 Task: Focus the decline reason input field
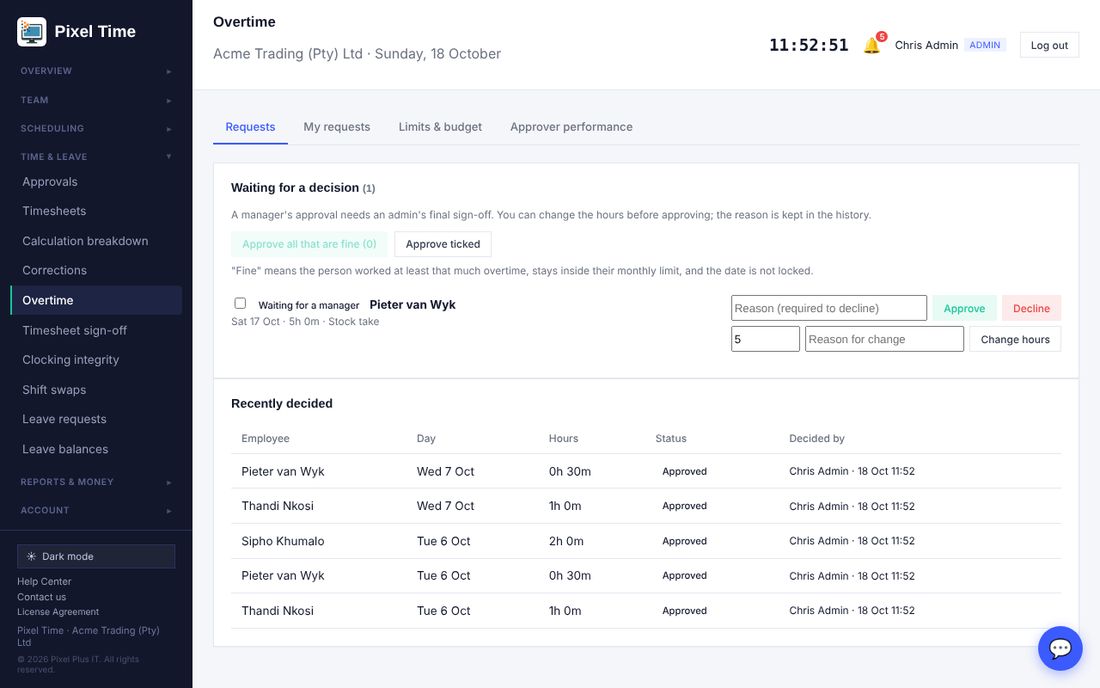[x=829, y=309]
